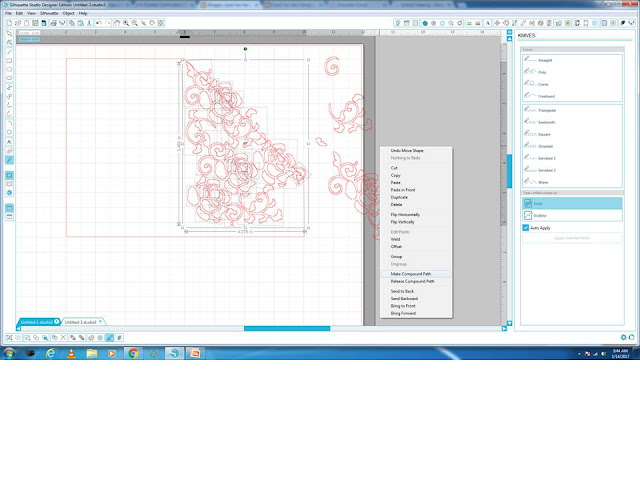Choose the Dovetail knife pattern
This screenshot has width=640, height=480.
click(572, 146)
